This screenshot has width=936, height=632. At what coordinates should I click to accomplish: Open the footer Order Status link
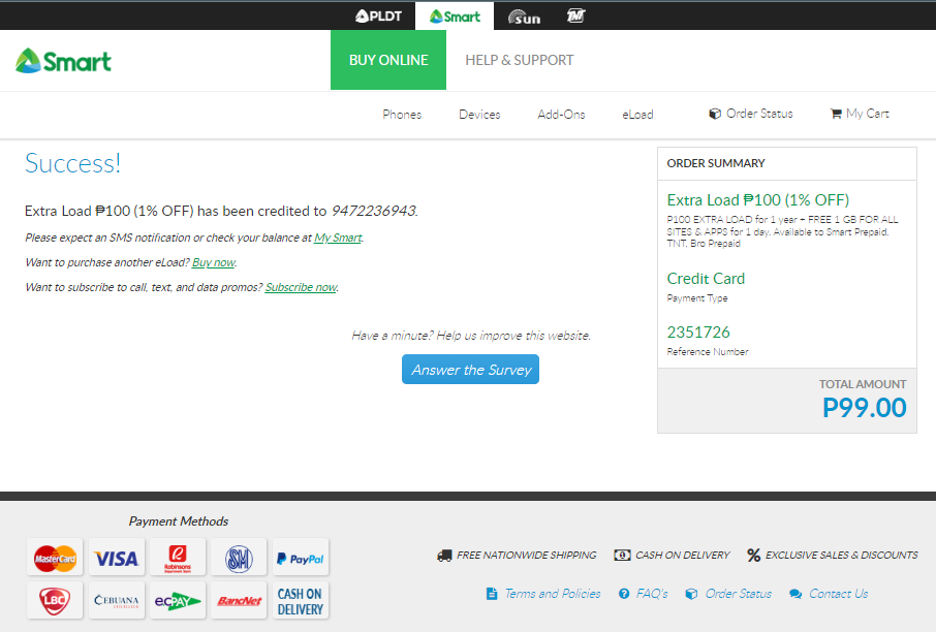coord(738,594)
